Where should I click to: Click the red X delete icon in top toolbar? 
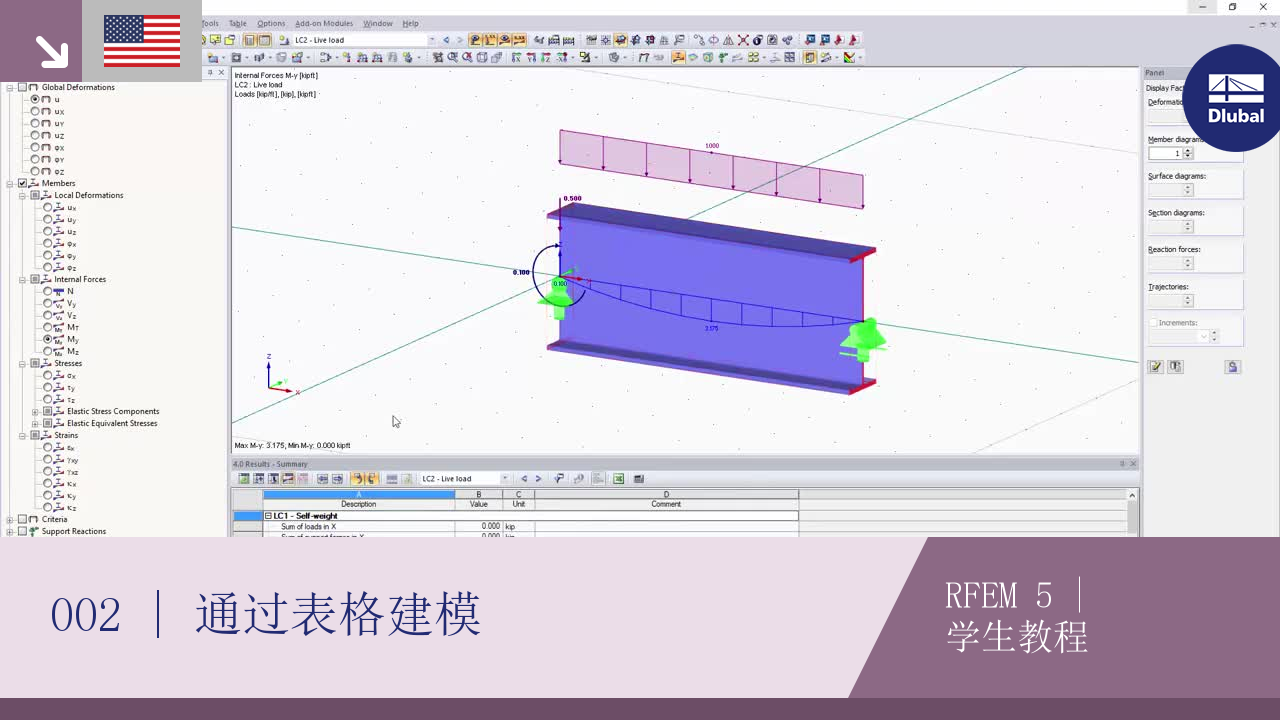[x=743, y=40]
